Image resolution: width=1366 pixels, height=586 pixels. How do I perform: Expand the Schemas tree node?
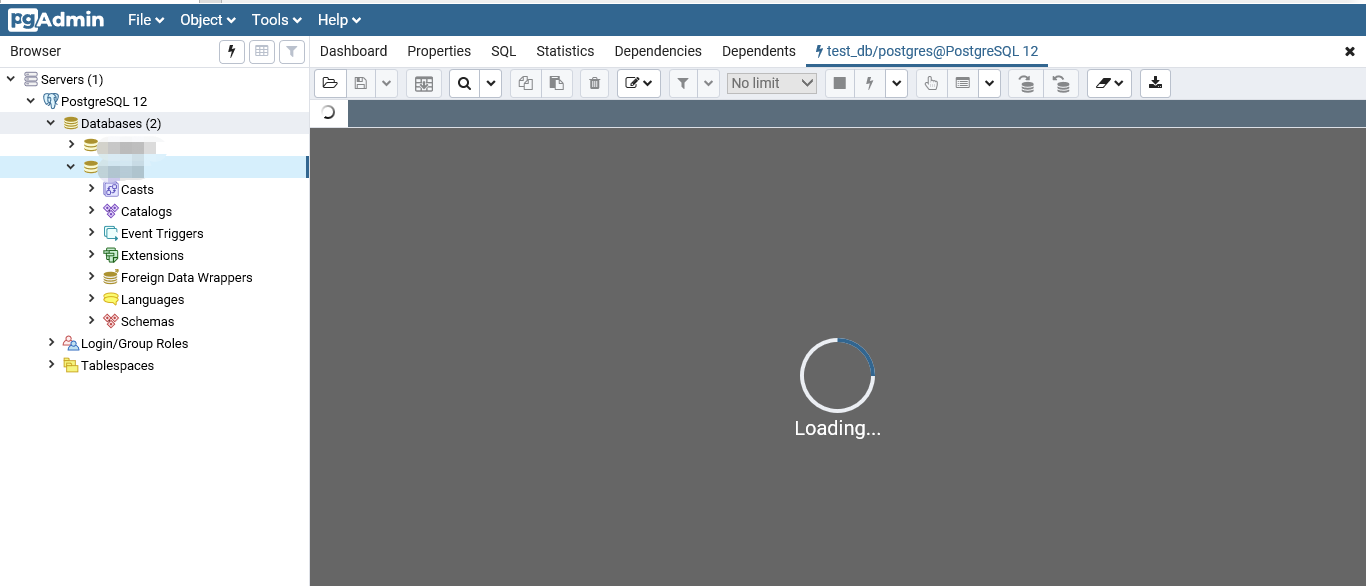point(92,321)
